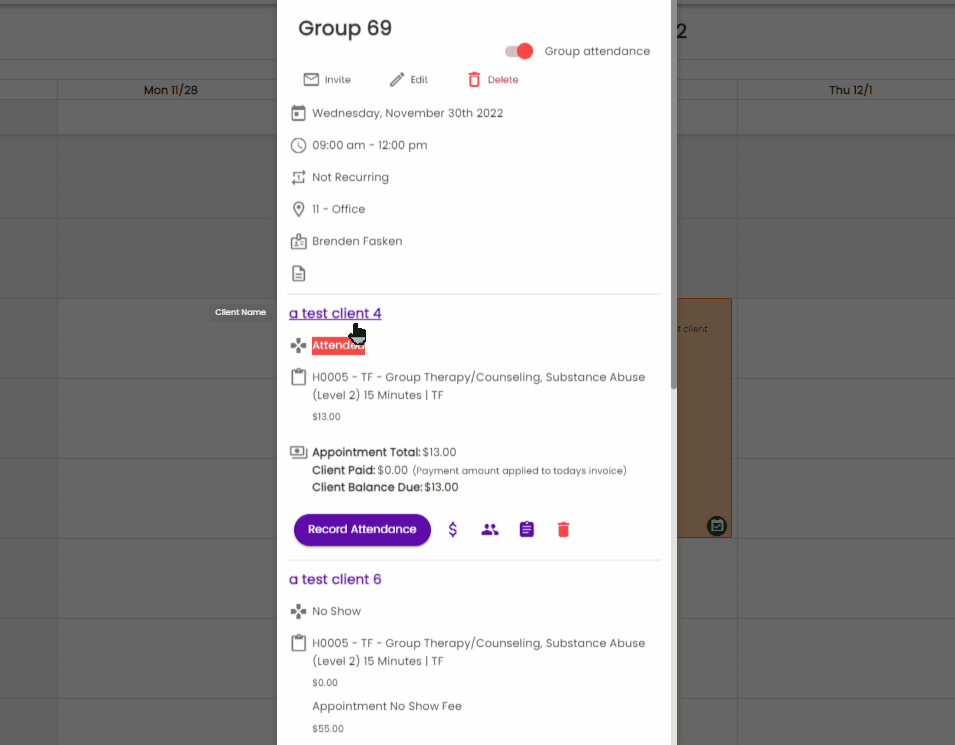The height and width of the screenshot is (745, 955).
Task: Click the purple clipboard notes icon
Action: pos(527,530)
